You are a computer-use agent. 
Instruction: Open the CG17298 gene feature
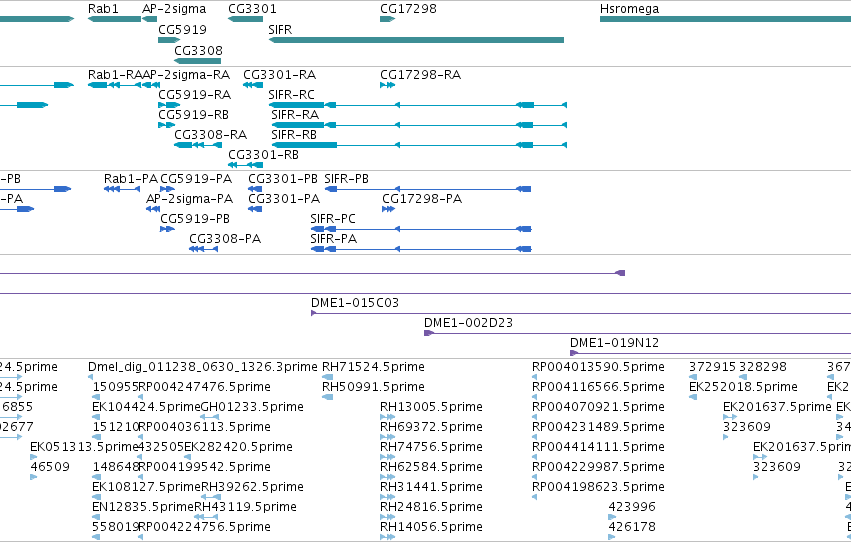click(x=388, y=19)
